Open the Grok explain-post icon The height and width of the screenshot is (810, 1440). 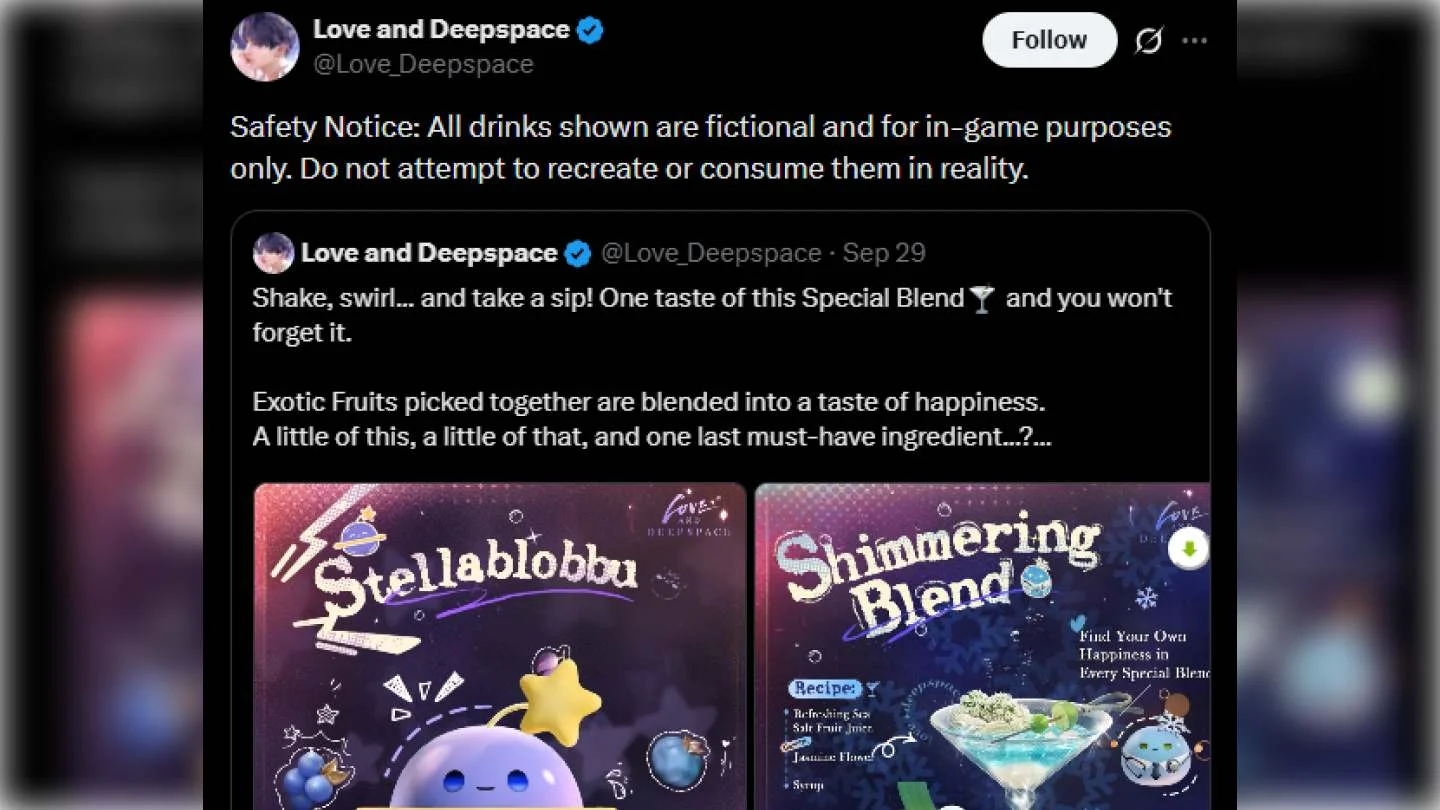click(x=1149, y=41)
